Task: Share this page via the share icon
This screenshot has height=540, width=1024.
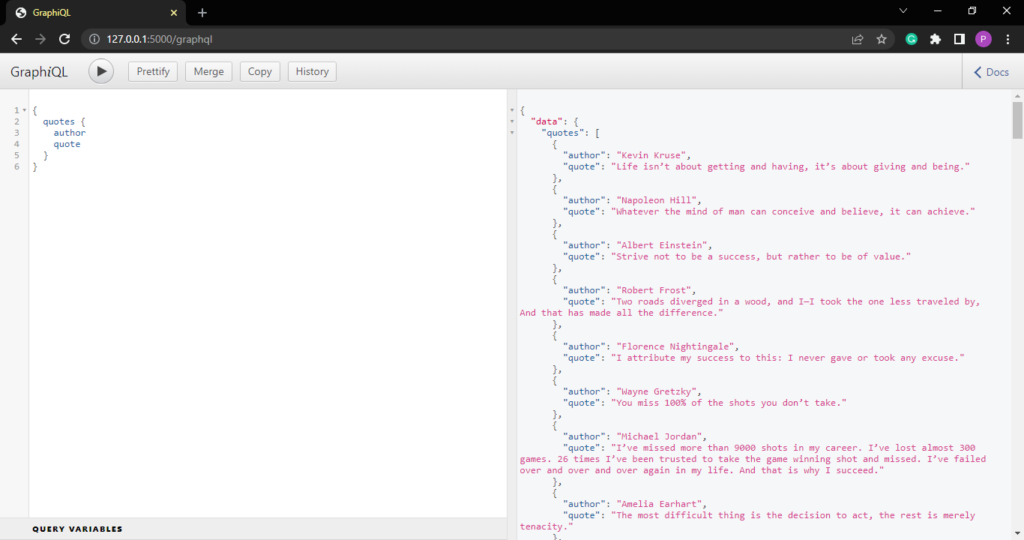Action: (857, 39)
